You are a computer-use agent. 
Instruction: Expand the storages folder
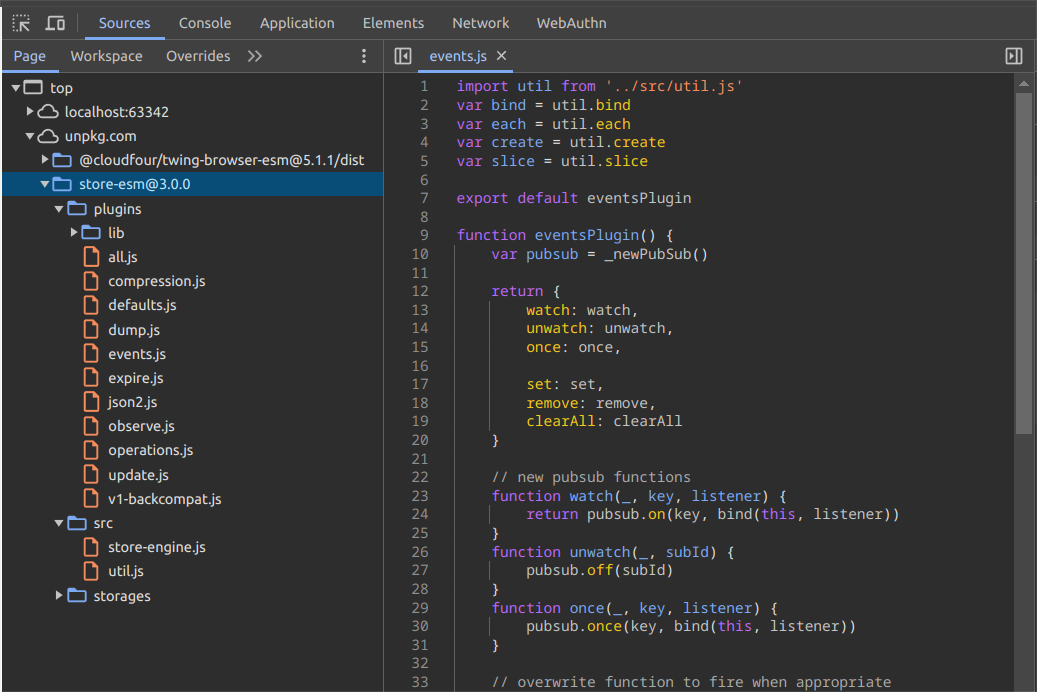60,596
